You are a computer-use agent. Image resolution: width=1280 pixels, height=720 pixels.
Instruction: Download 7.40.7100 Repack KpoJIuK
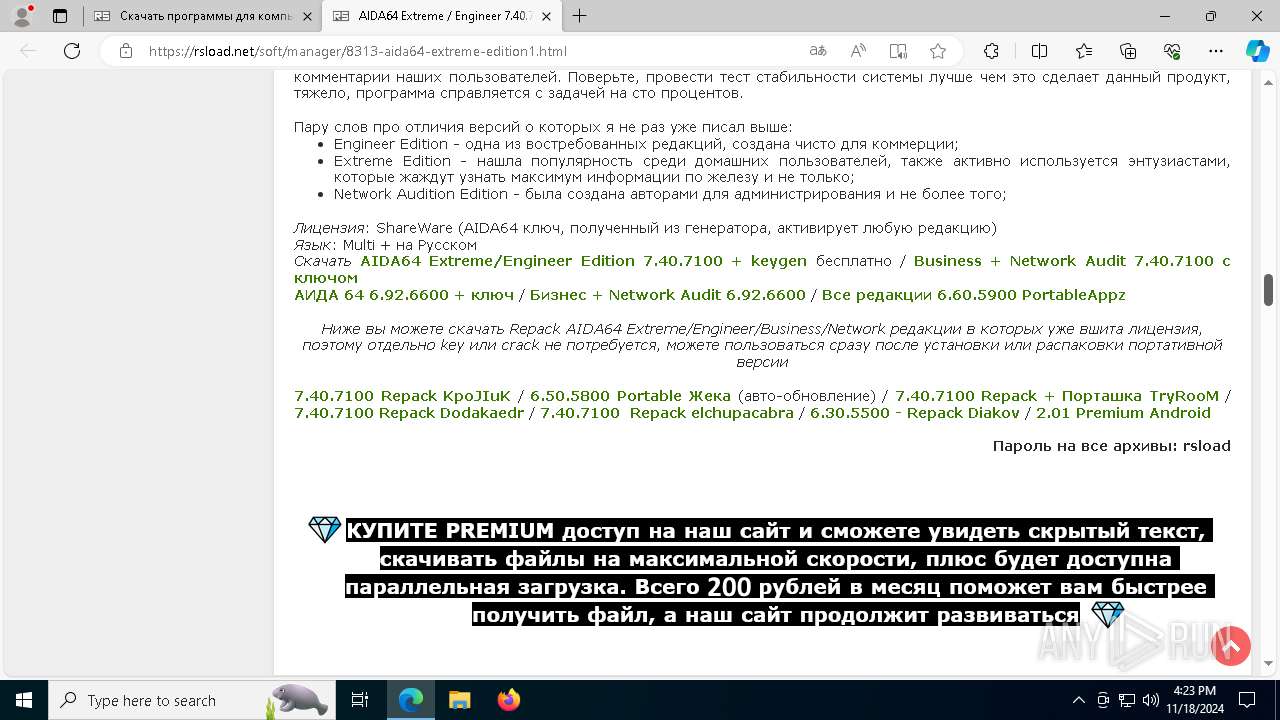coord(402,396)
